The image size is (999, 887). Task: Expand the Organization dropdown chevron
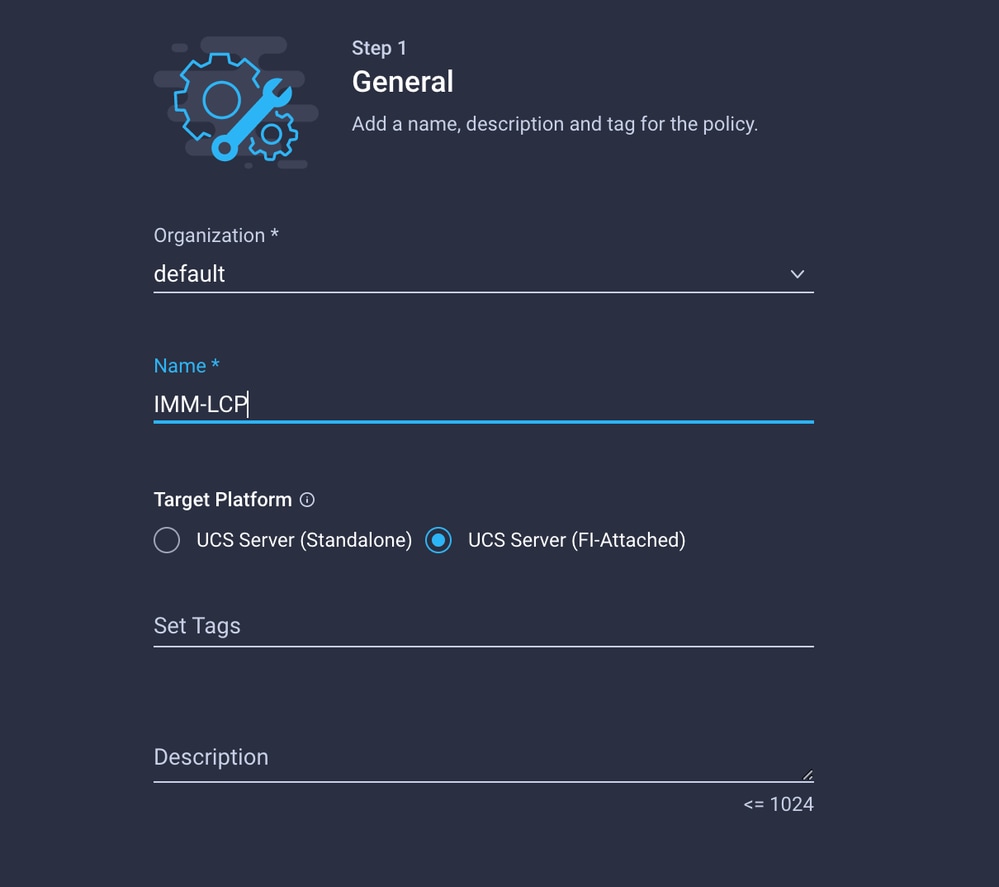[x=797, y=274]
